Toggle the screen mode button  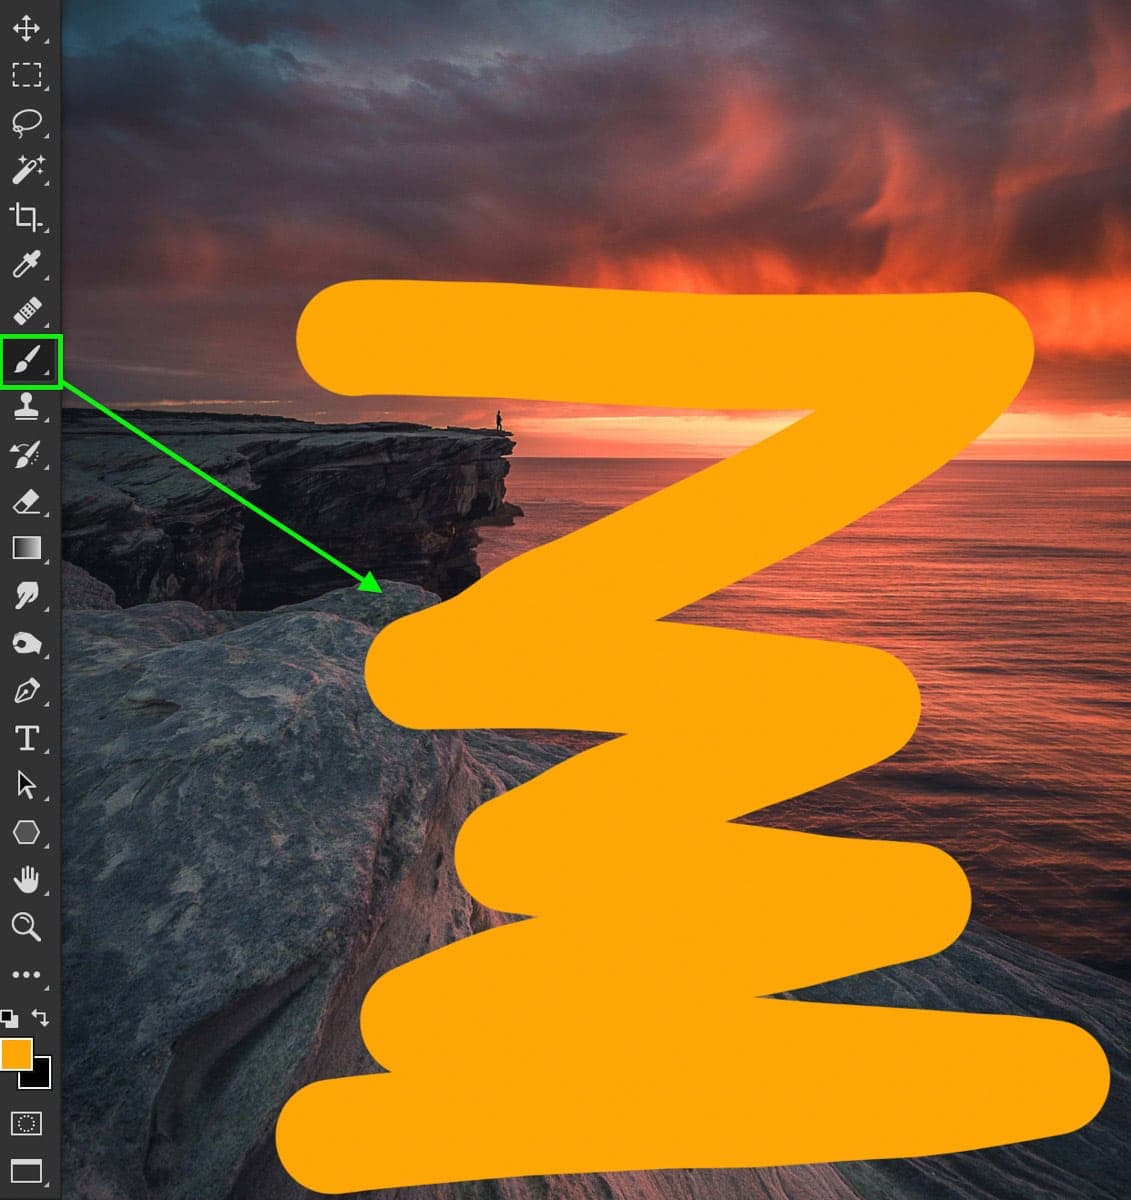point(27,1169)
